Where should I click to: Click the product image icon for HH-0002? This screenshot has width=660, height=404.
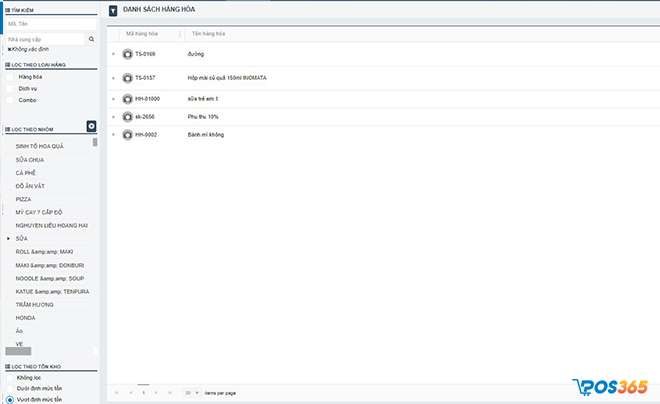(x=128, y=135)
